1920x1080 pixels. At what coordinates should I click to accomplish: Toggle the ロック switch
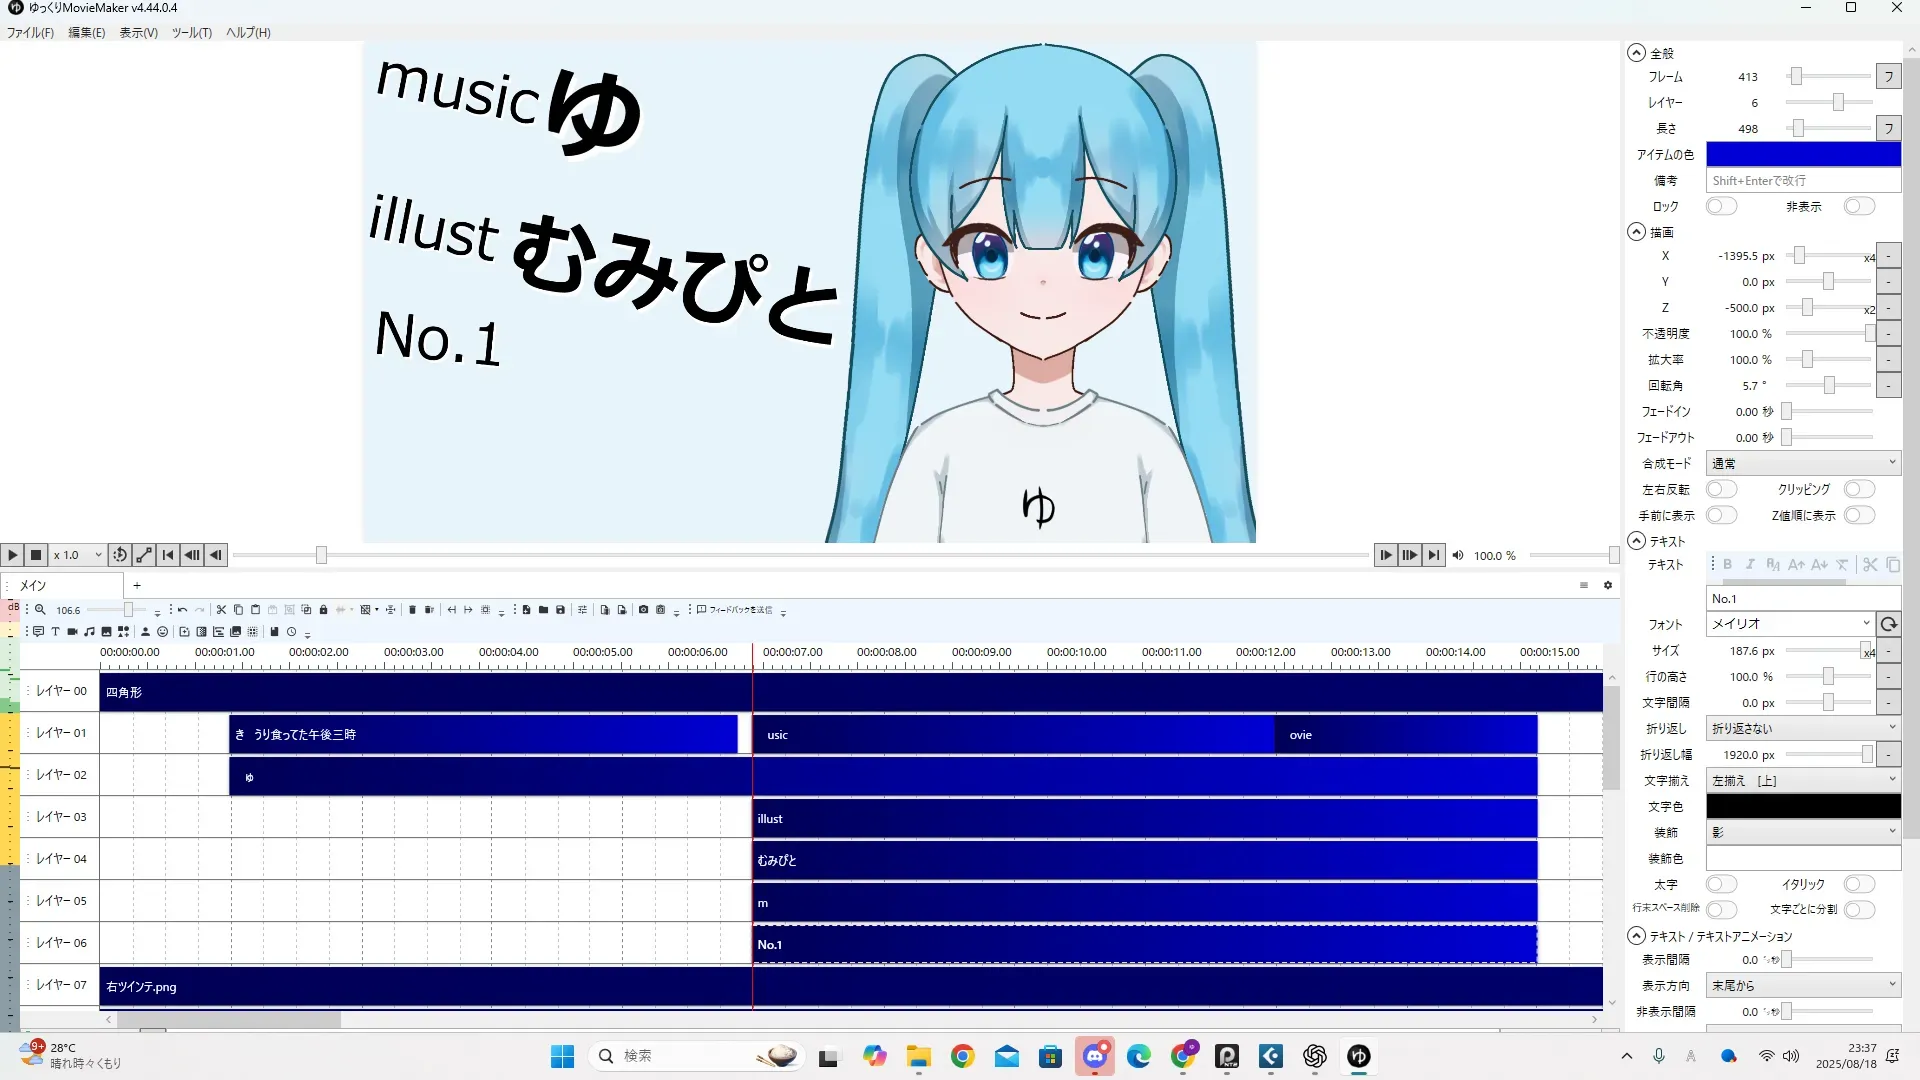[x=1720, y=206]
